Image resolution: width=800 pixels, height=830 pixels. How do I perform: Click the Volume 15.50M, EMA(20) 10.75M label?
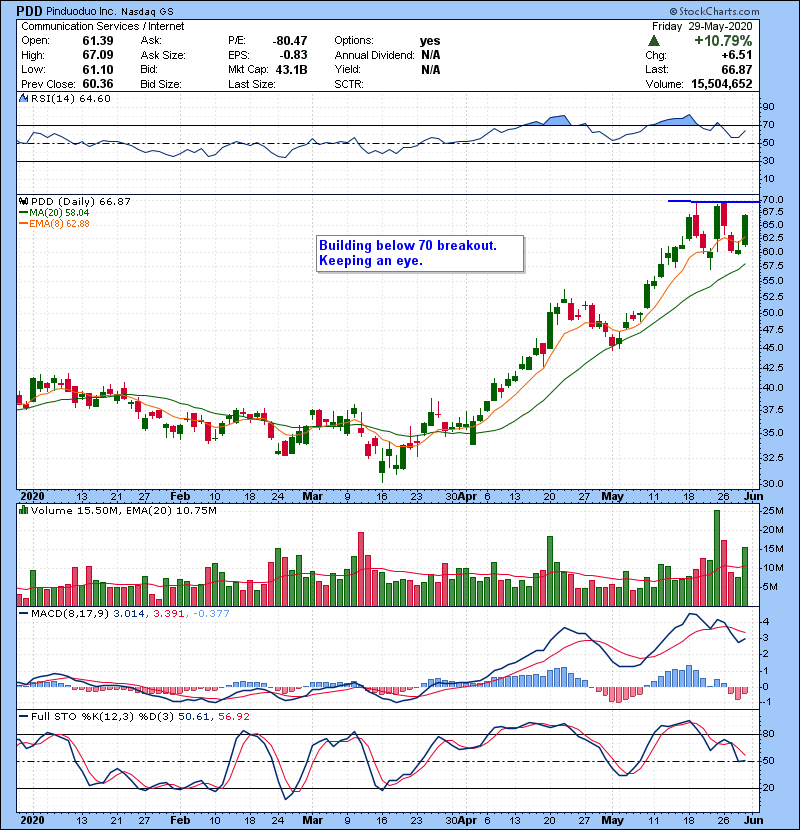(124, 510)
